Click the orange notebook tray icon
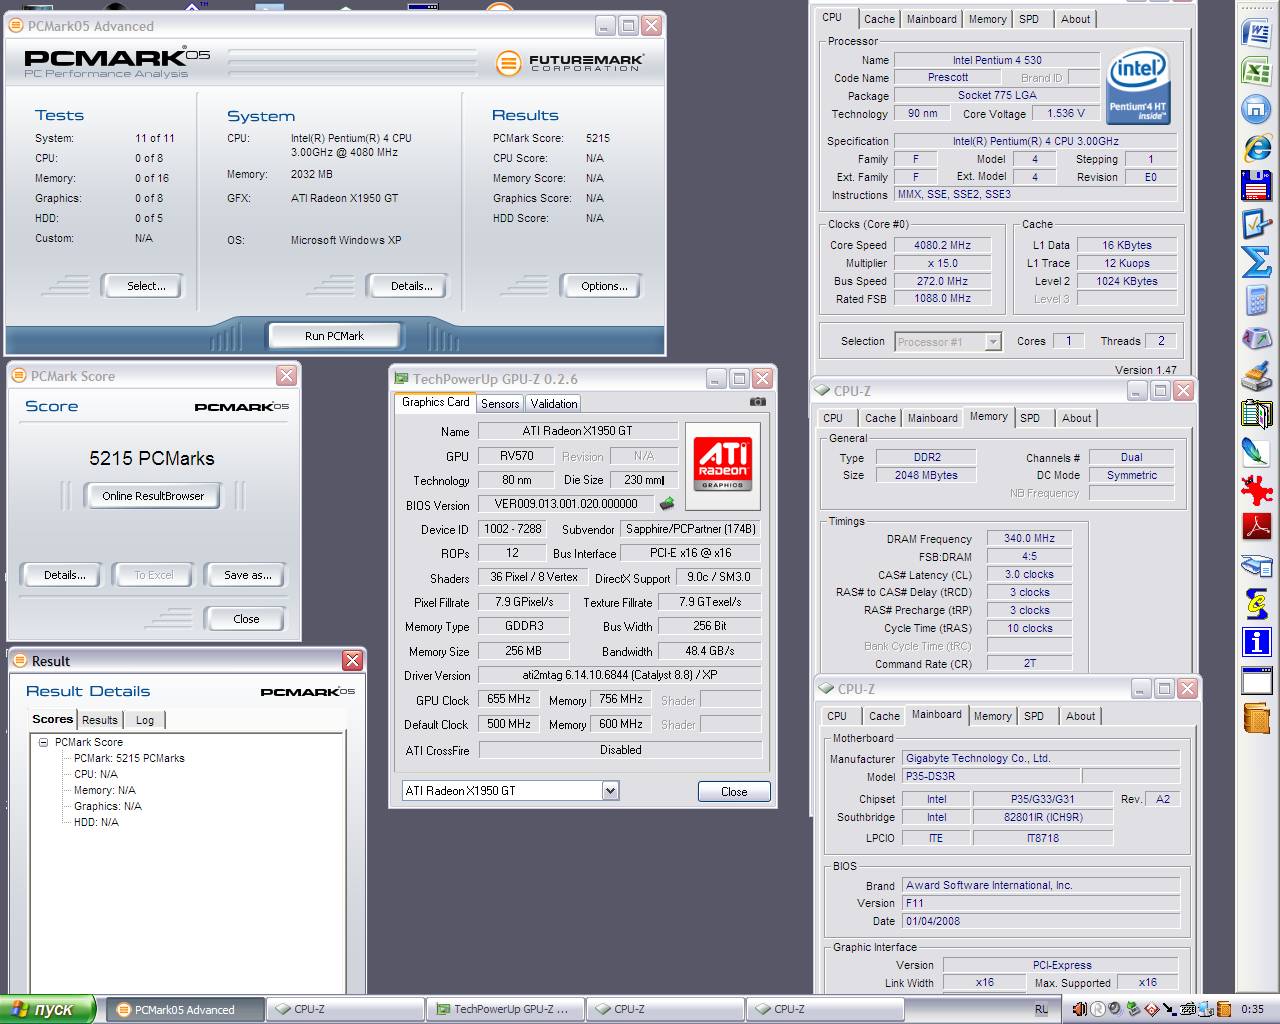Viewport: 1280px width, 1024px height. pyautogui.click(x=1224, y=1009)
